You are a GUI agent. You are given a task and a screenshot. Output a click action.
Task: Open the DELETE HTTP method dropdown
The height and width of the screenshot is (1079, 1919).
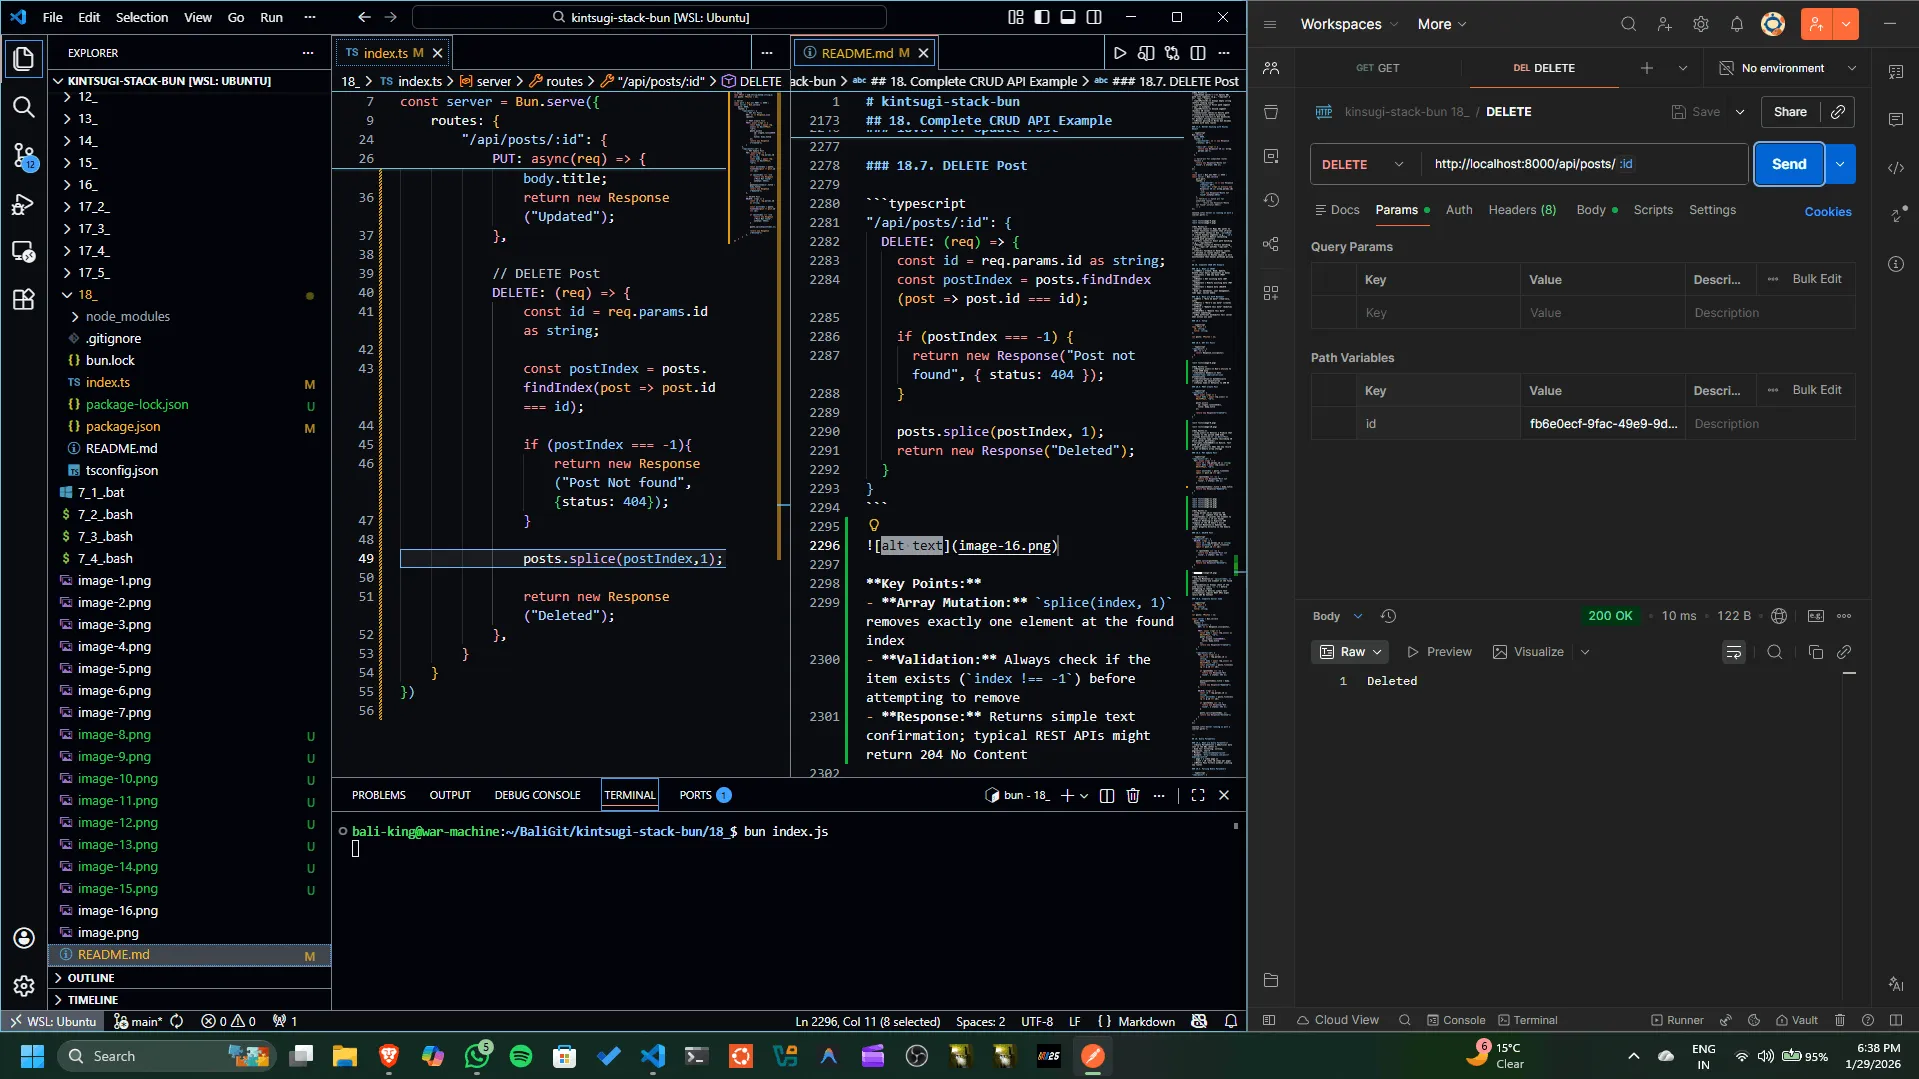point(1363,164)
